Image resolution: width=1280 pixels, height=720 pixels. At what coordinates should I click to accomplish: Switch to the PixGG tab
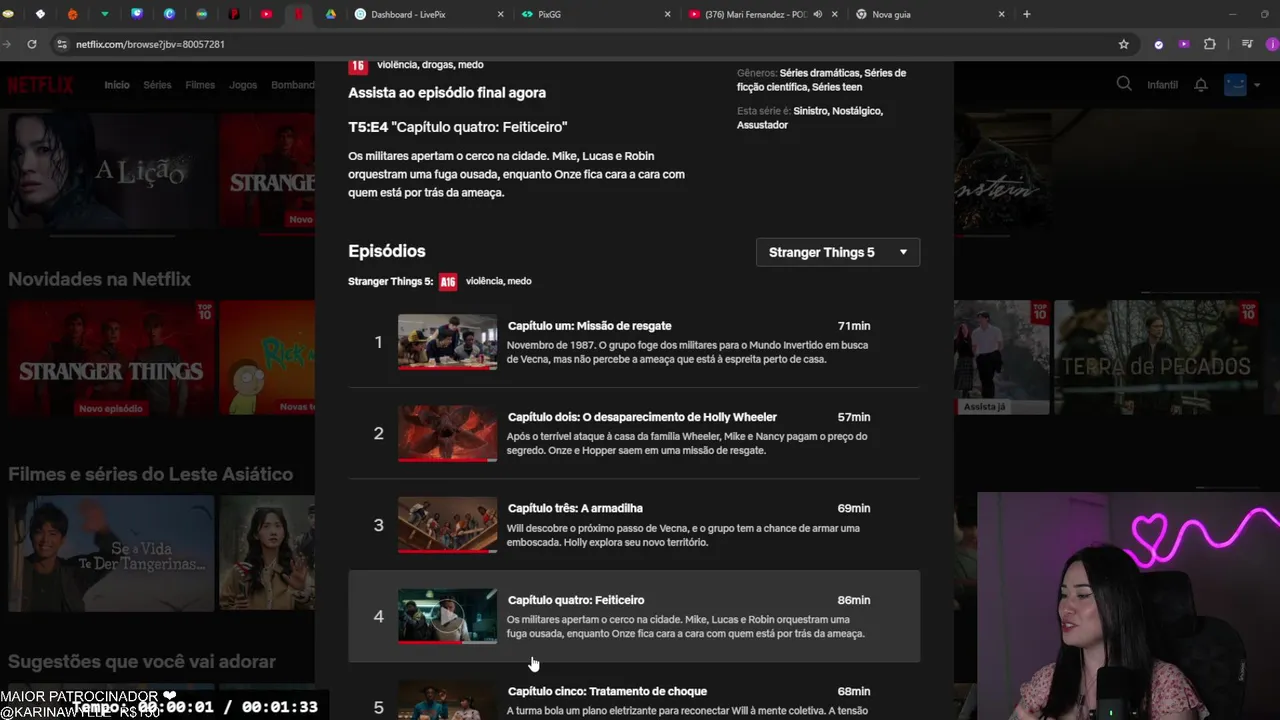597,14
